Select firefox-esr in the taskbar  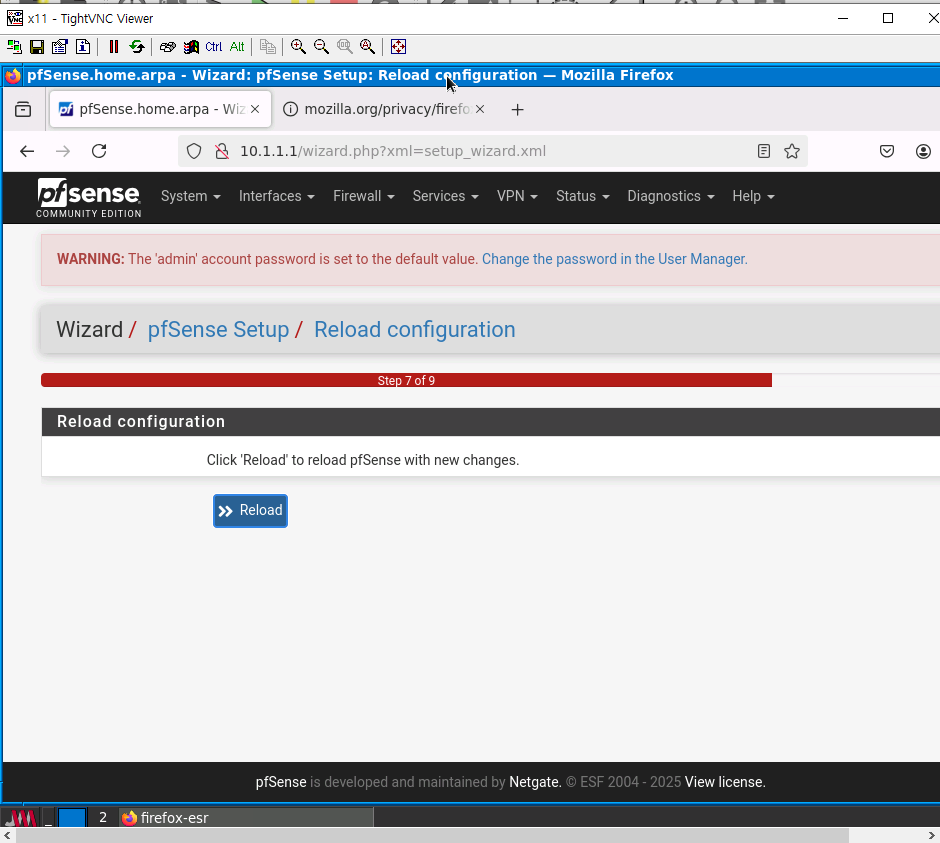point(246,818)
